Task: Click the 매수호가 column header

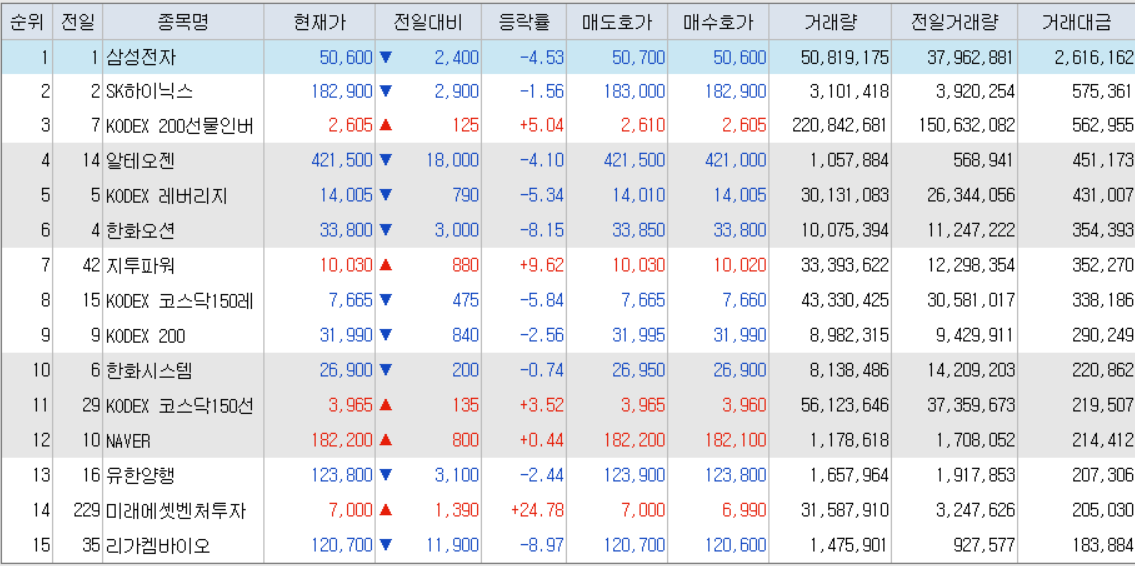Action: click(x=717, y=22)
